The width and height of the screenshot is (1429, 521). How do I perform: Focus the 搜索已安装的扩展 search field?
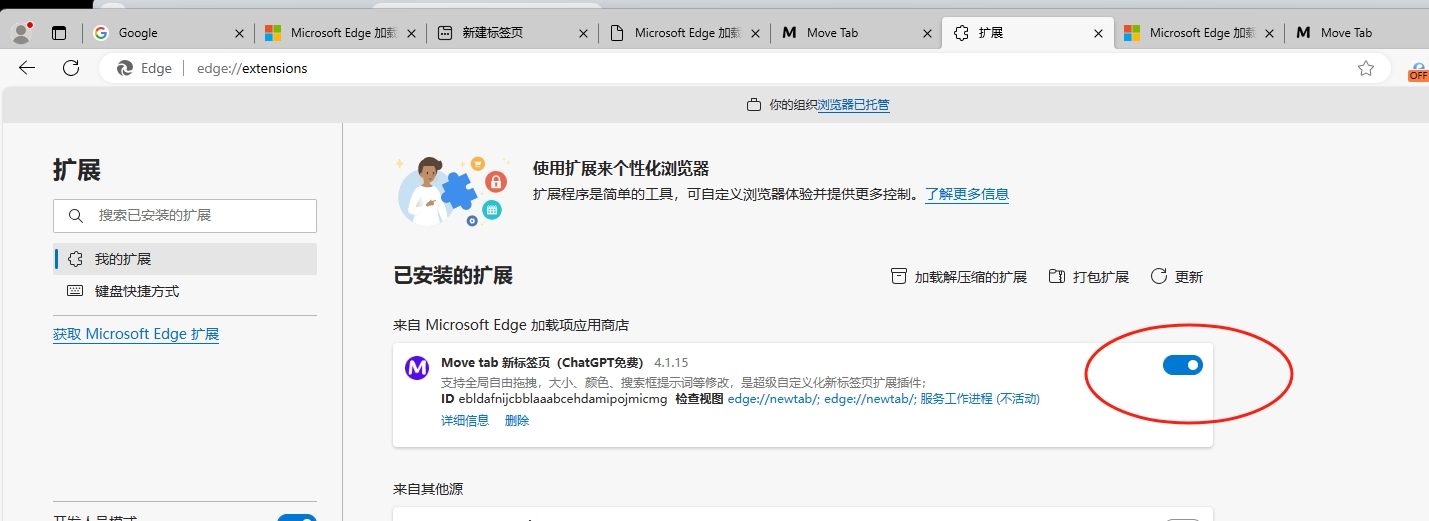point(185,216)
